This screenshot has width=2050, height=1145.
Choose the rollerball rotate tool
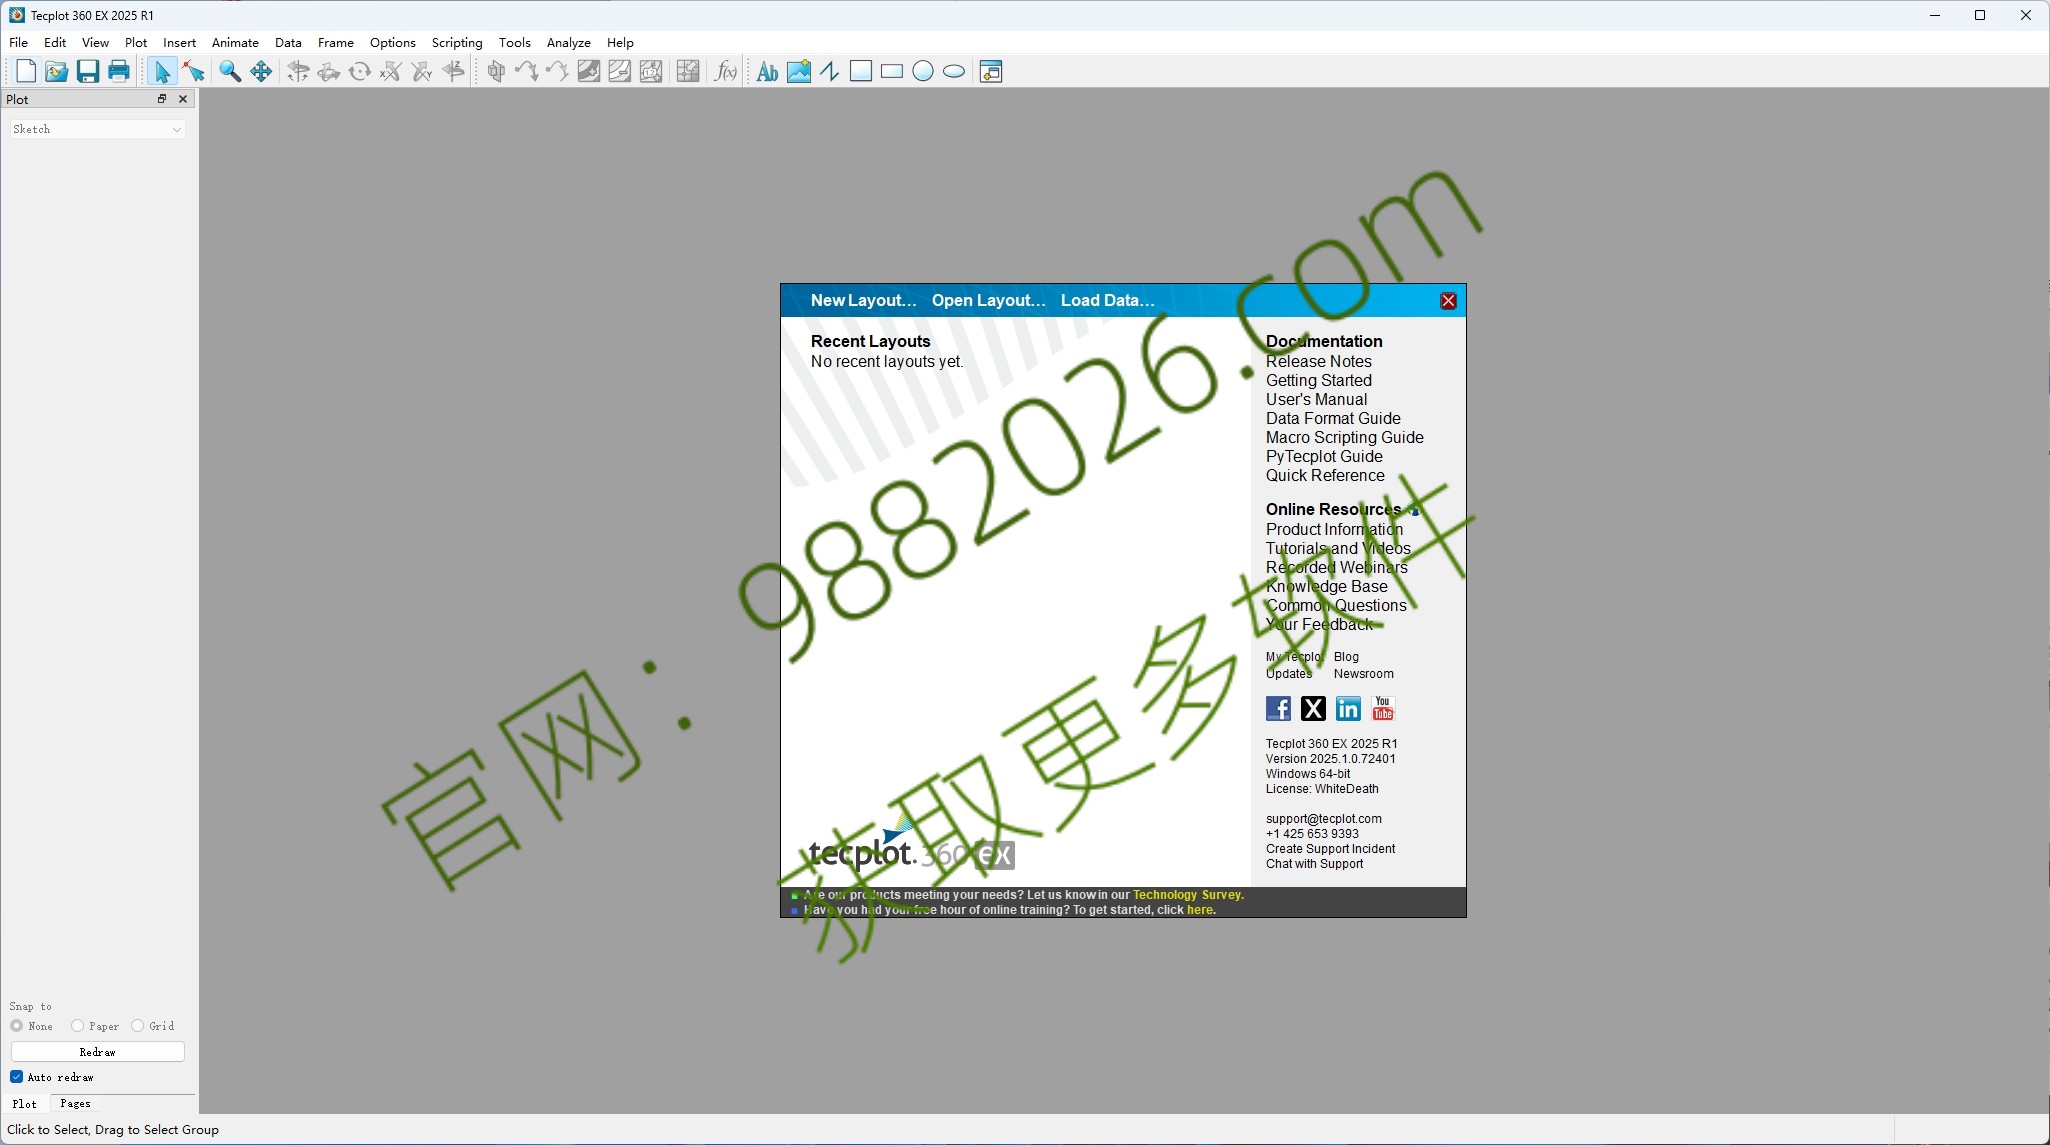(x=329, y=71)
